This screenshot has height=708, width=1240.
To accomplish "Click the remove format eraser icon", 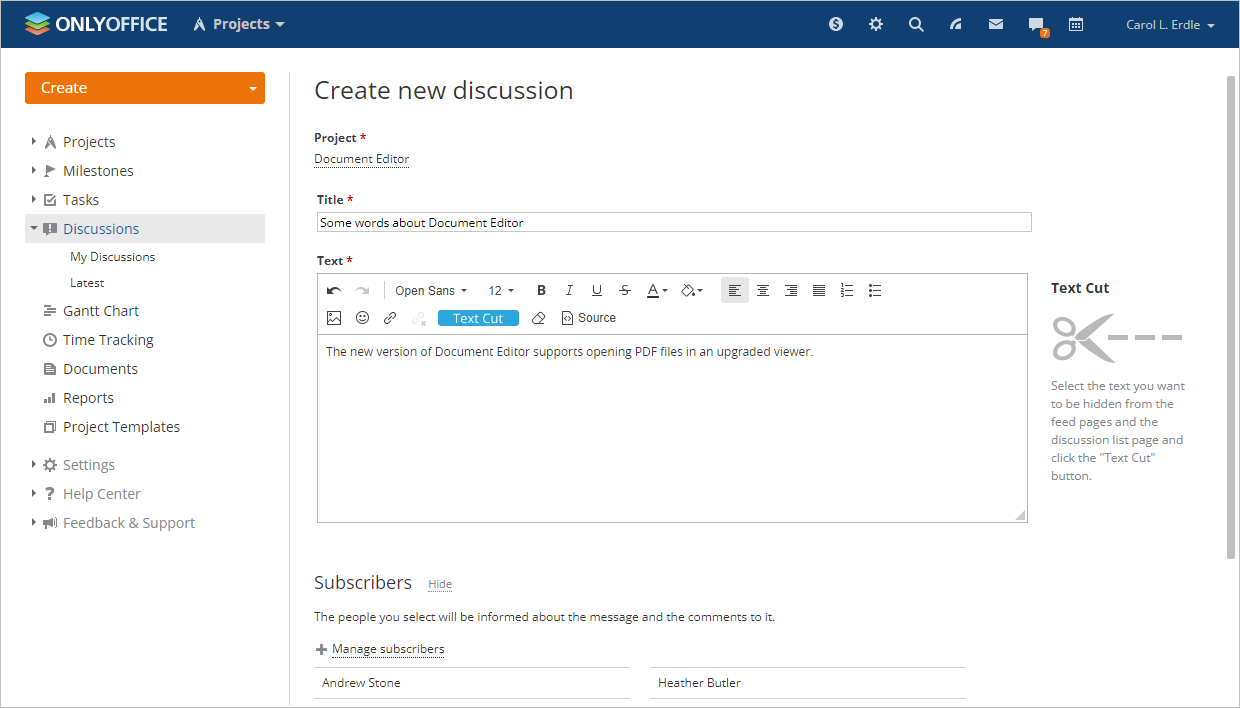I will [x=539, y=318].
